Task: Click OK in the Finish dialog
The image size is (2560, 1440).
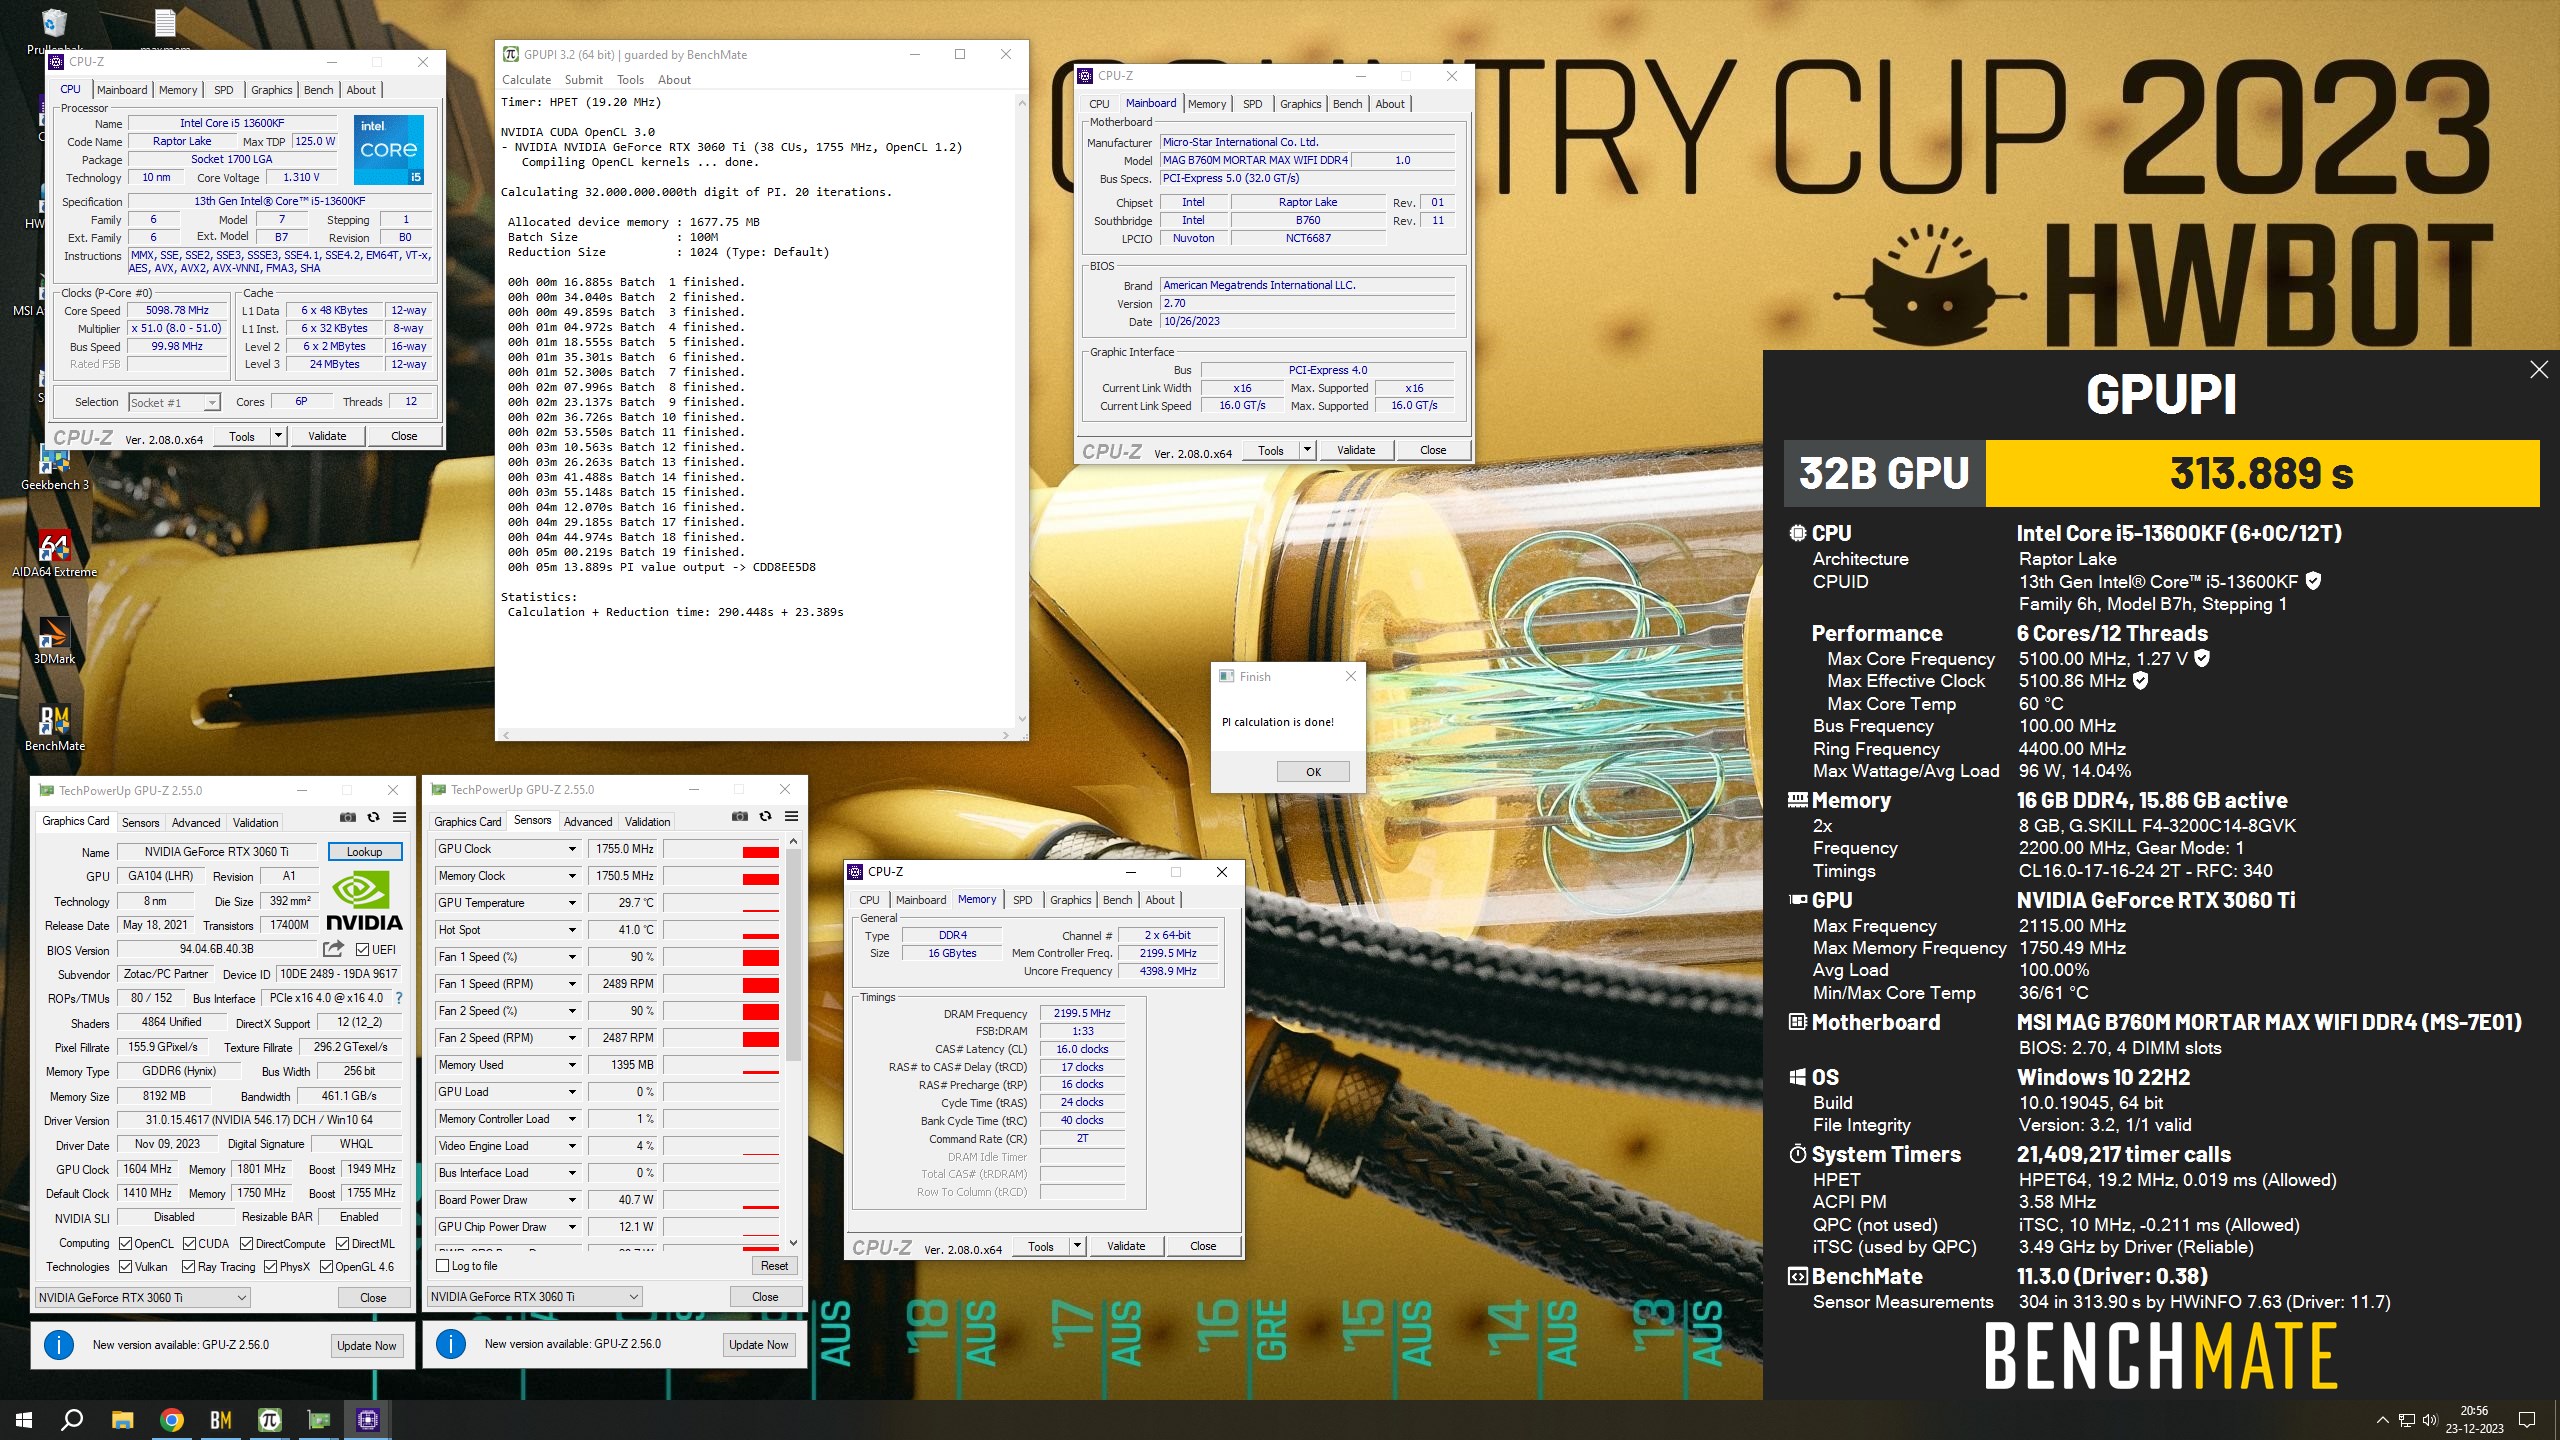Action: pos(1313,772)
